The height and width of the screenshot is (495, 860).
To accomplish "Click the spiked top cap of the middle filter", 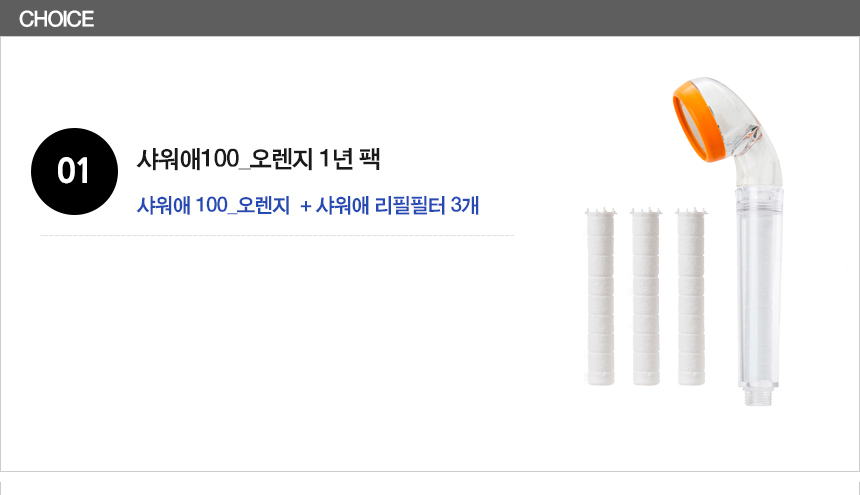I will tap(645, 217).
